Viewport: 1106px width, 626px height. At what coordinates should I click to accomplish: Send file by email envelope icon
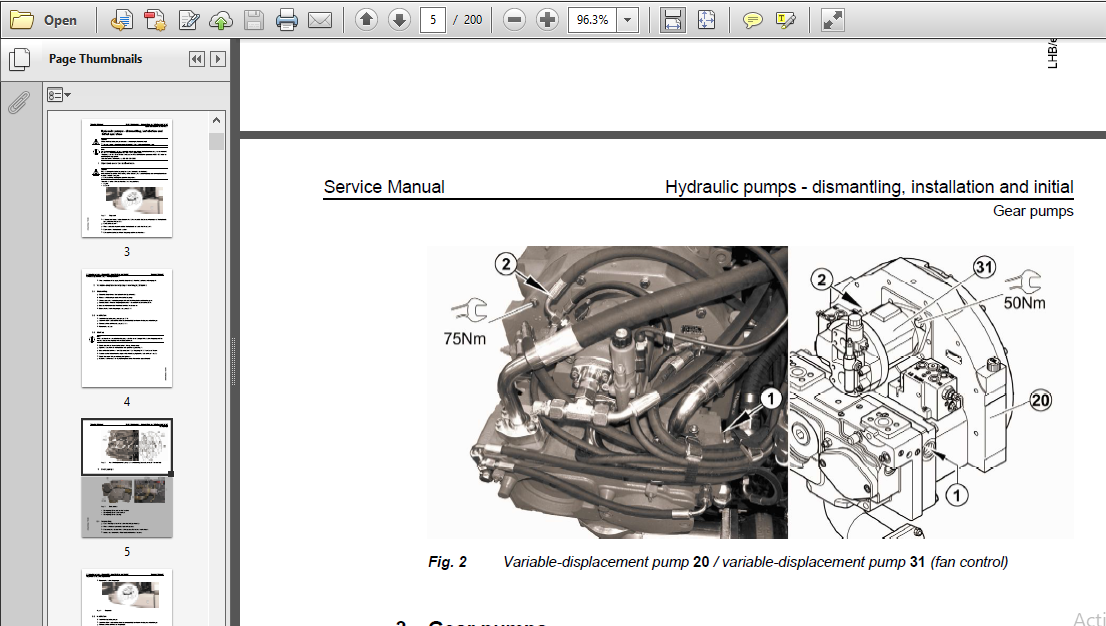tap(320, 20)
